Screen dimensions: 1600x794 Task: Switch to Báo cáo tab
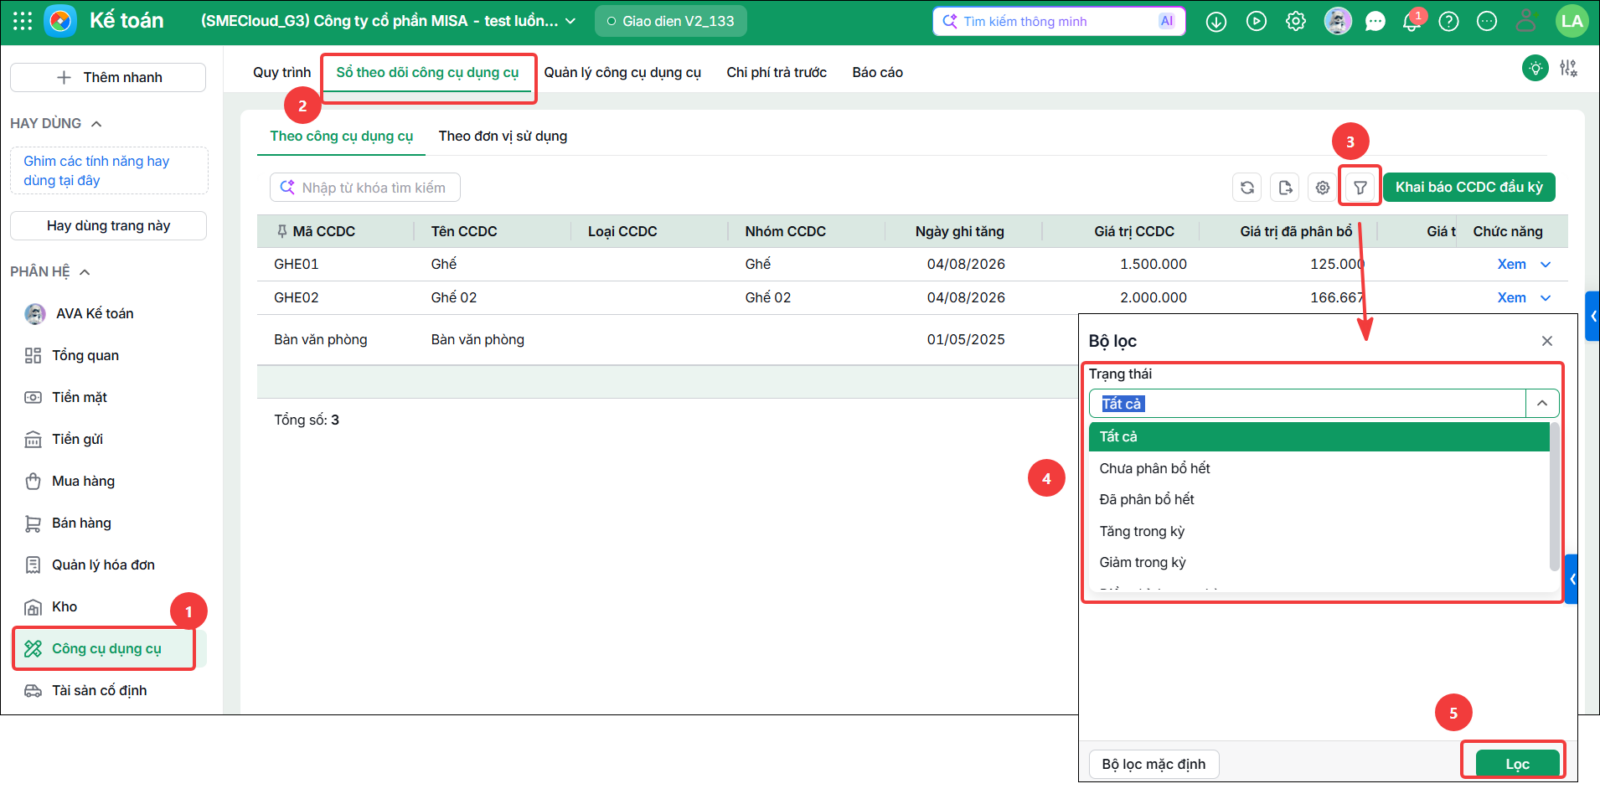click(x=877, y=72)
